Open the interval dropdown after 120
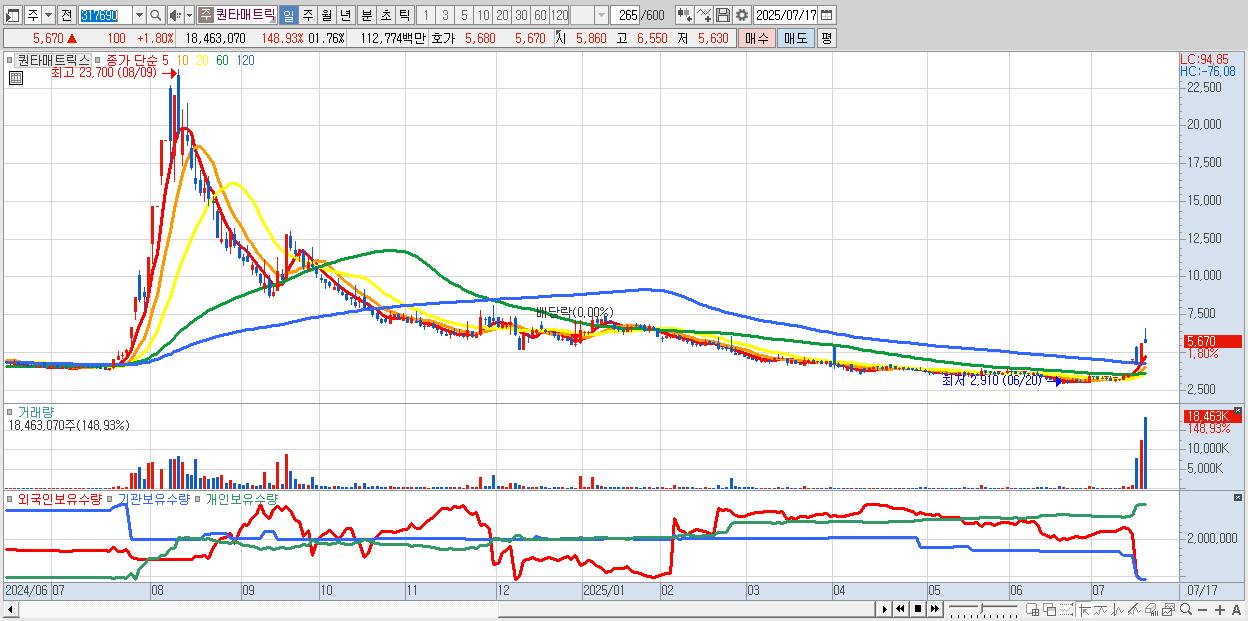1248x621 pixels. pyautogui.click(x=601, y=15)
